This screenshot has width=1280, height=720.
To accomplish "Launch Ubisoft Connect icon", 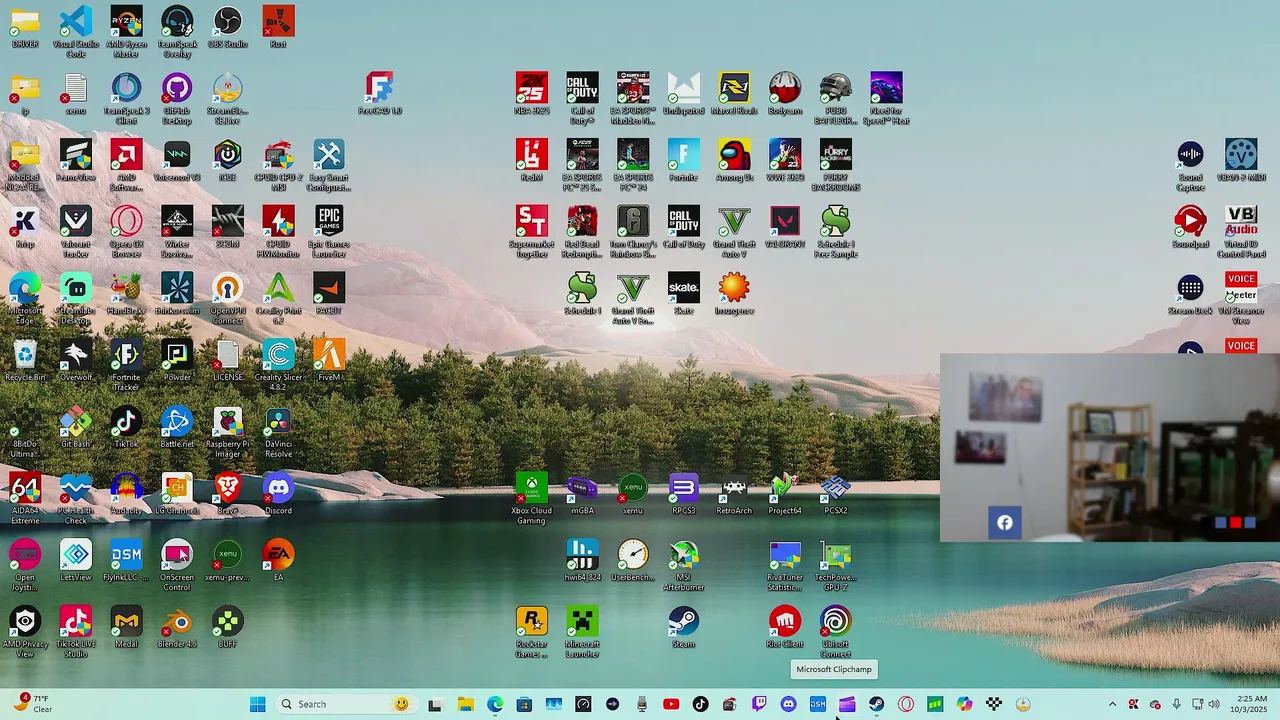I will pyautogui.click(x=835, y=631).
